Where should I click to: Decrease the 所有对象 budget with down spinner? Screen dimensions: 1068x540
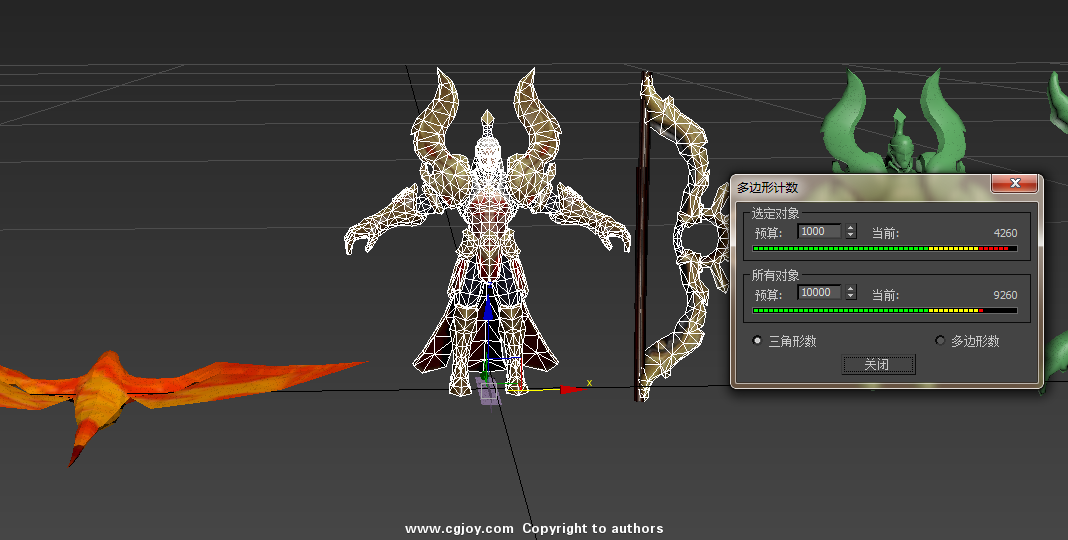tap(851, 297)
